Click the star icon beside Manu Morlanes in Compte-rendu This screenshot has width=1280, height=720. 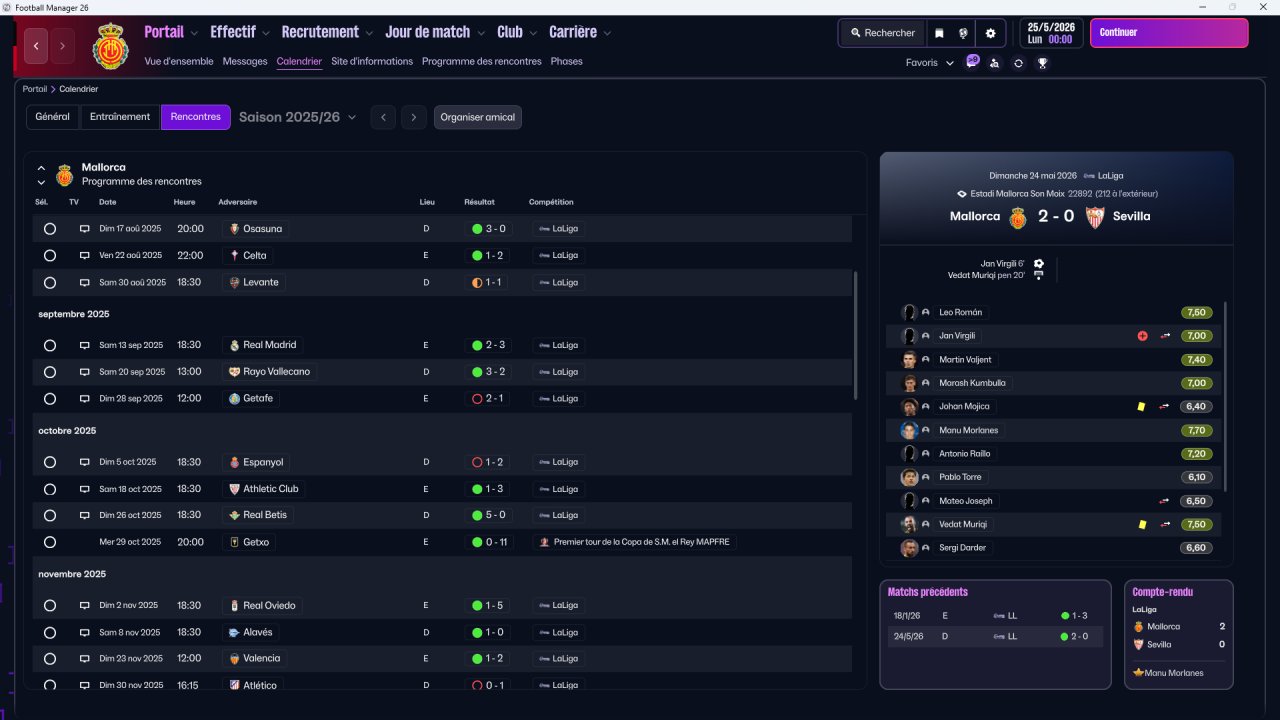coord(1138,673)
